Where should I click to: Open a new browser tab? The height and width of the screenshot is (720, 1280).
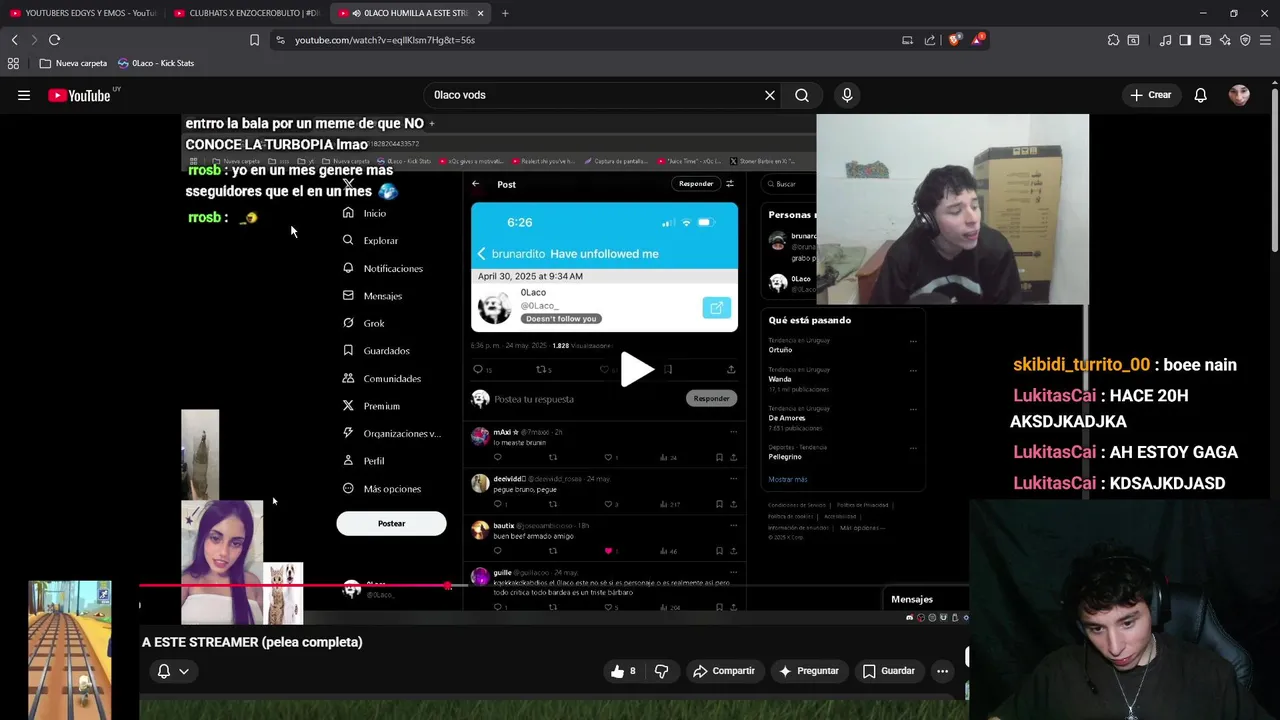coord(505,13)
